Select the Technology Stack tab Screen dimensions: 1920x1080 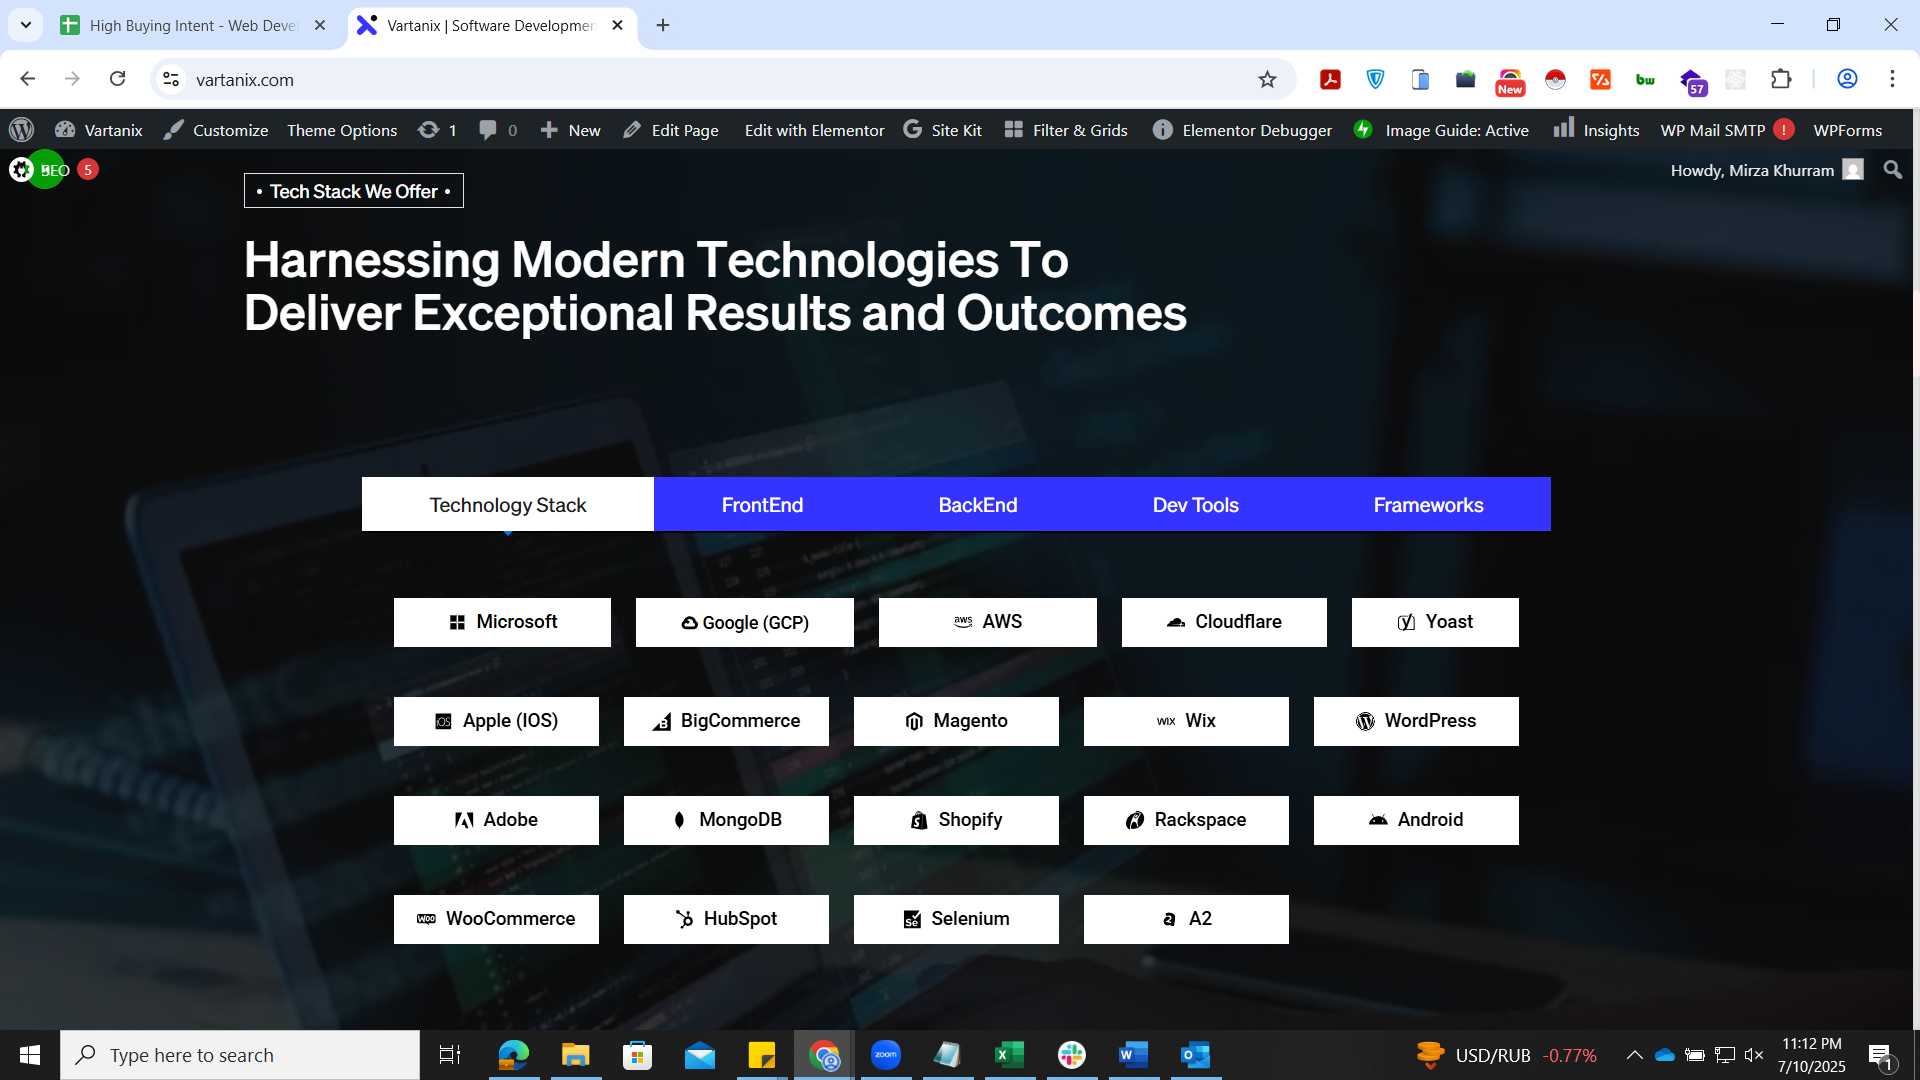pos(508,504)
